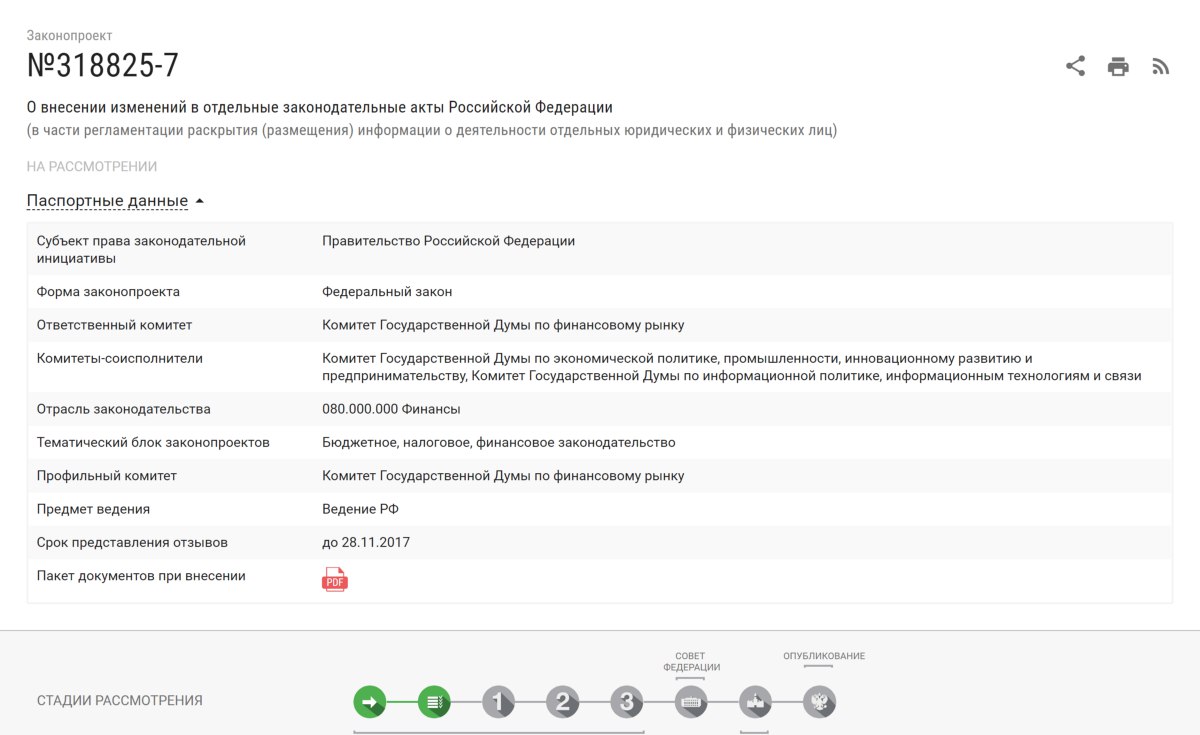
Task: Click the subtitle about раскрытия информации
Action: click(x=432, y=130)
